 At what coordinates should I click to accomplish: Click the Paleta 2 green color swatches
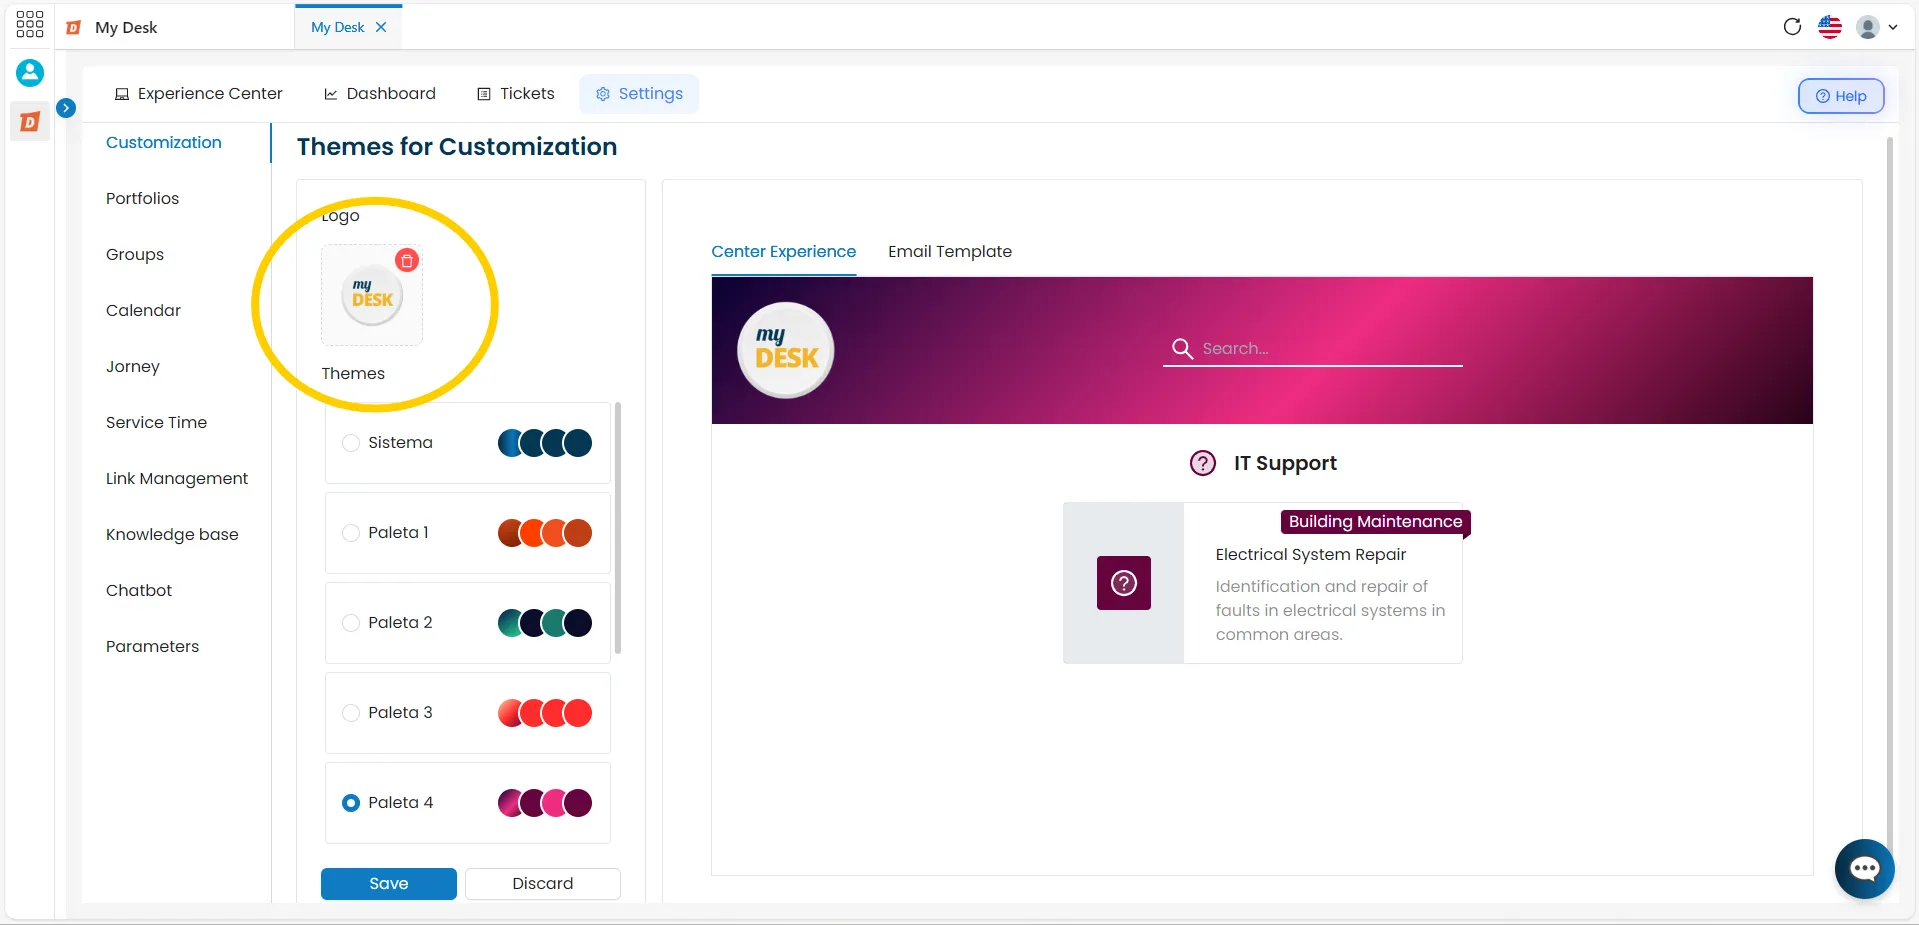click(545, 623)
